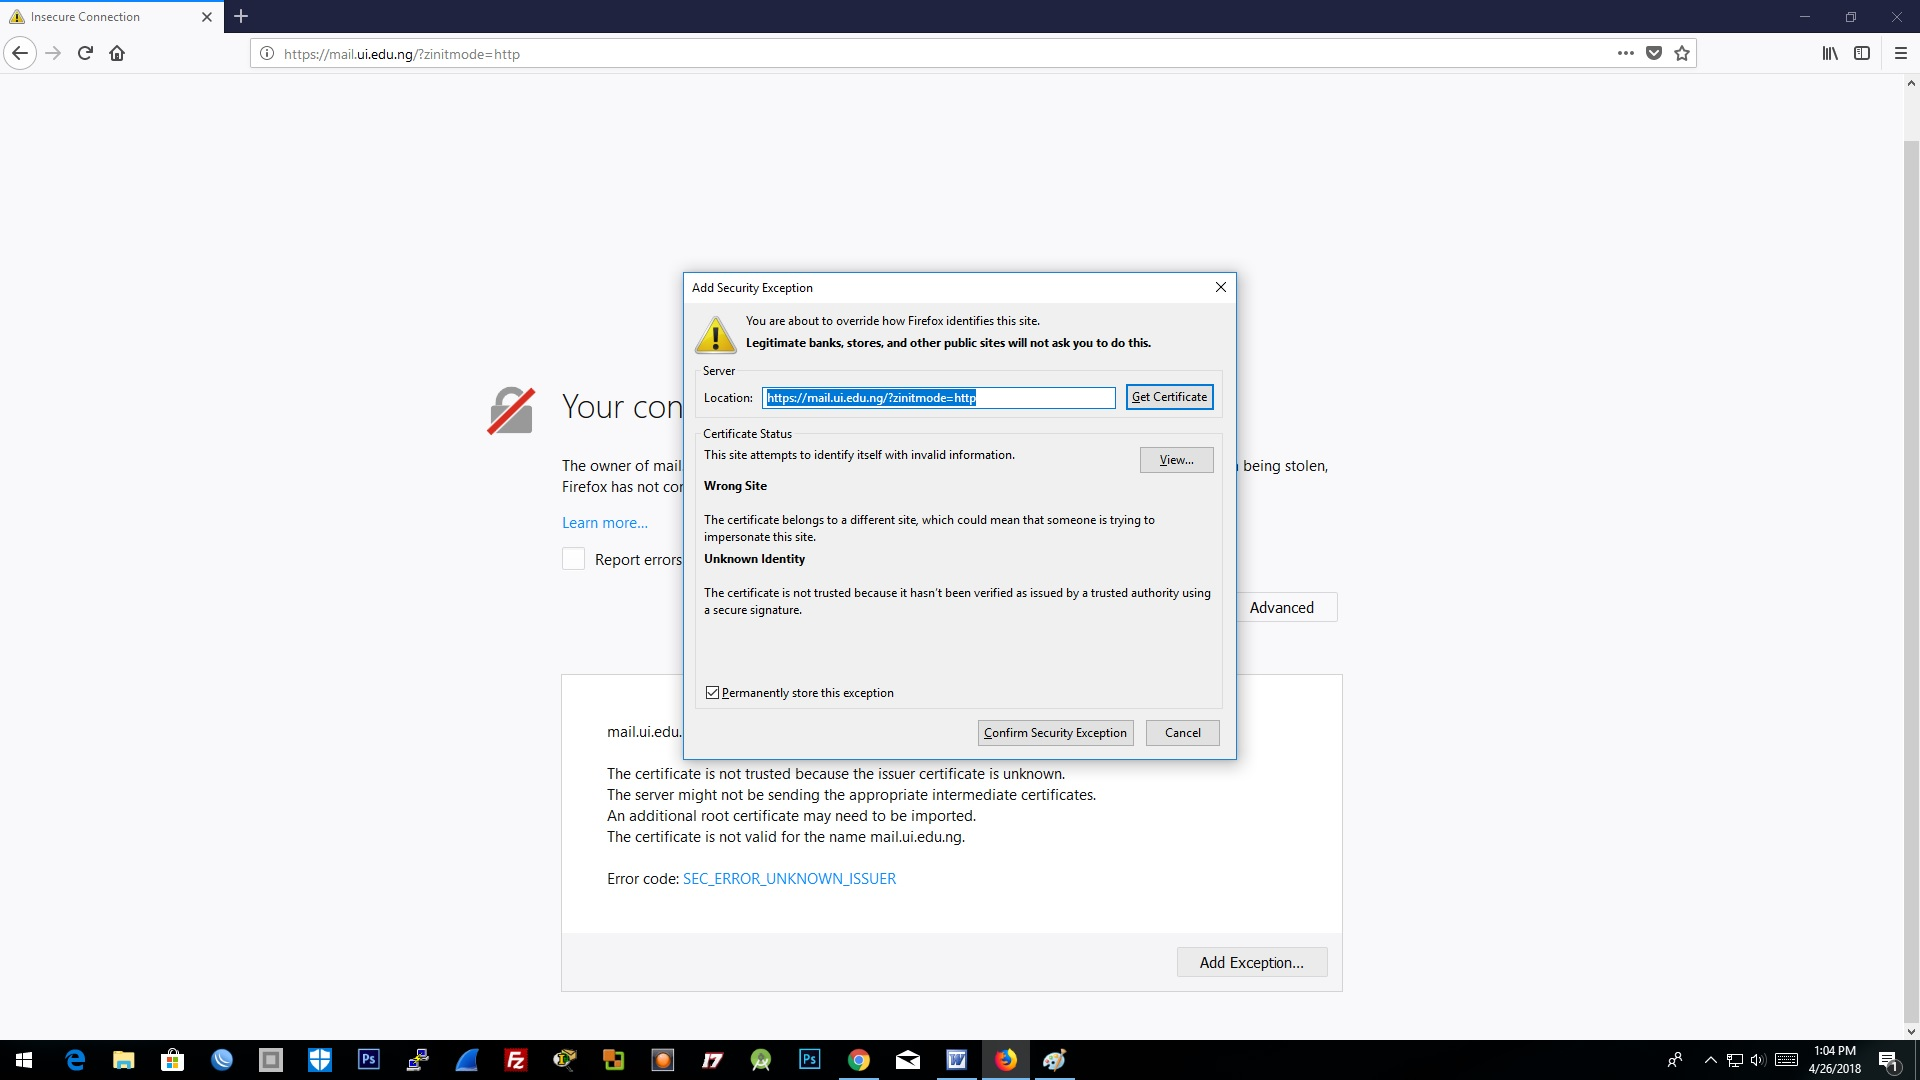The height and width of the screenshot is (1080, 1920).
Task: Check the Report errors checkbox
Action: [x=573, y=559]
